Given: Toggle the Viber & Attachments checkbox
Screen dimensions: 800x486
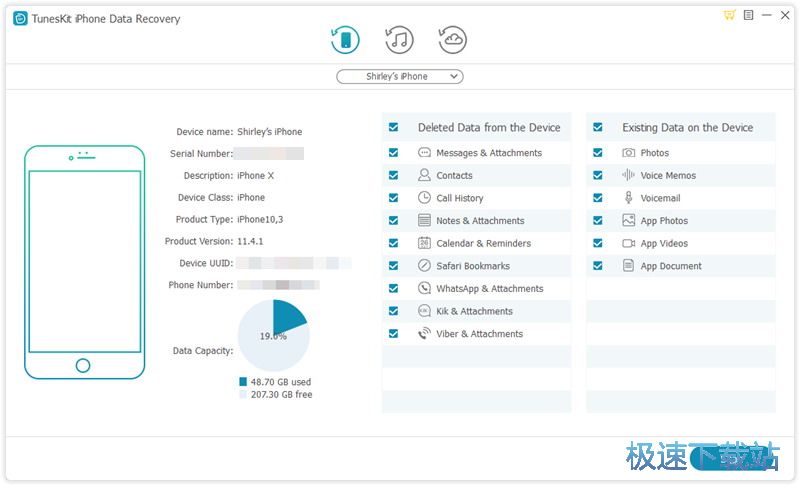Looking at the screenshot, I should pos(393,334).
